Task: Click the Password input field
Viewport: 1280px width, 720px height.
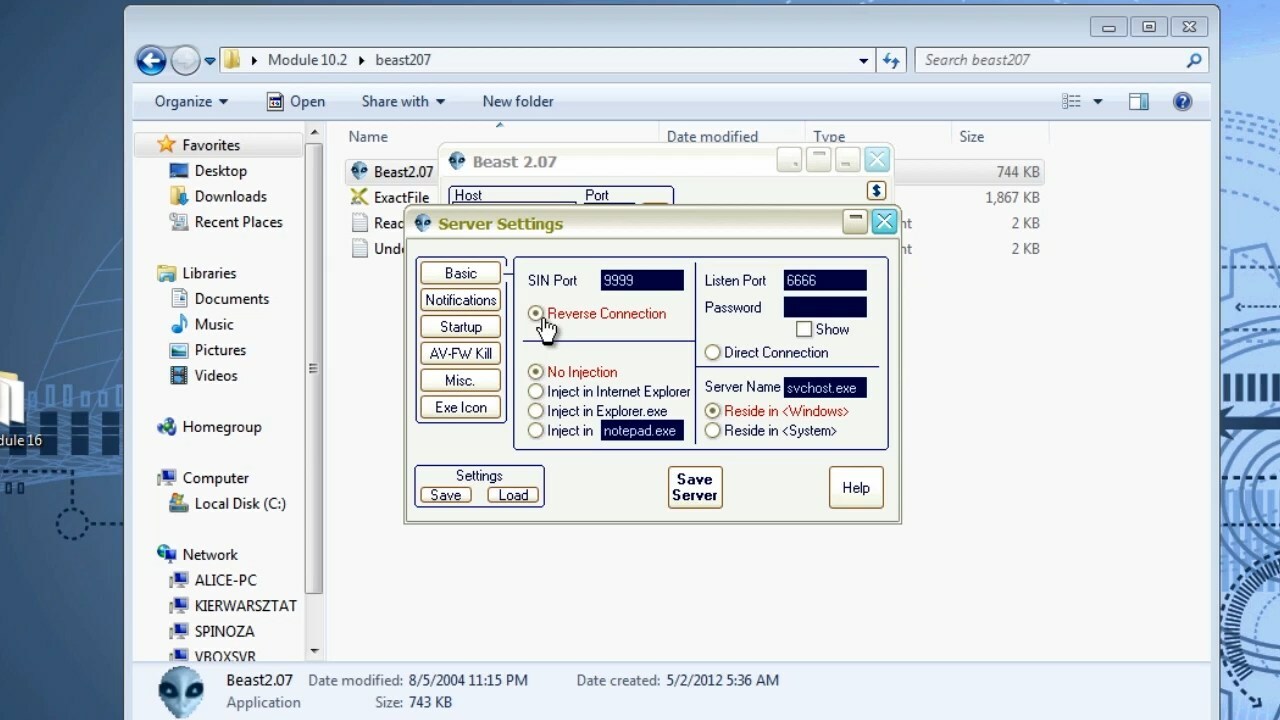Action: [825, 308]
